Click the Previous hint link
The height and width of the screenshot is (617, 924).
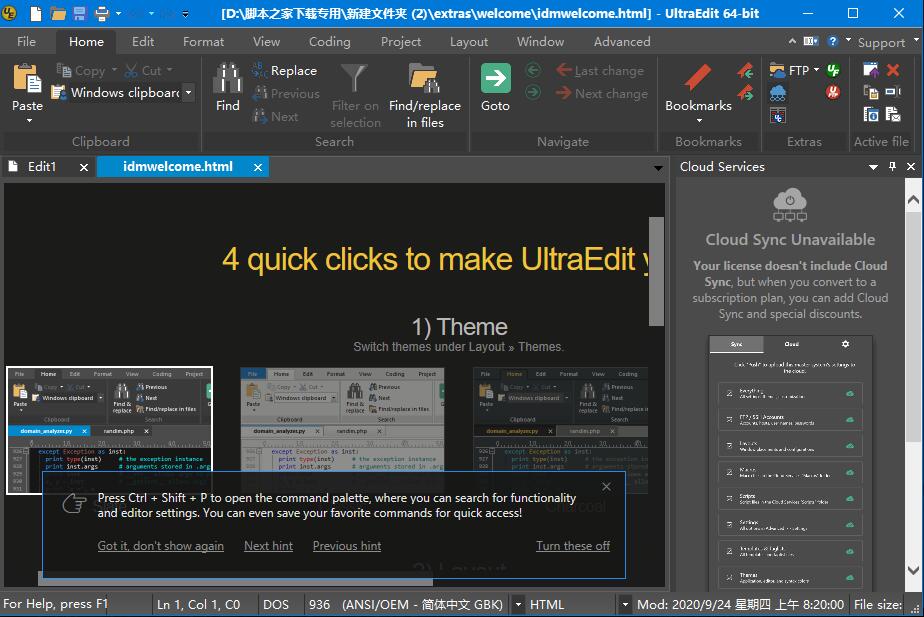pyautogui.click(x=346, y=546)
